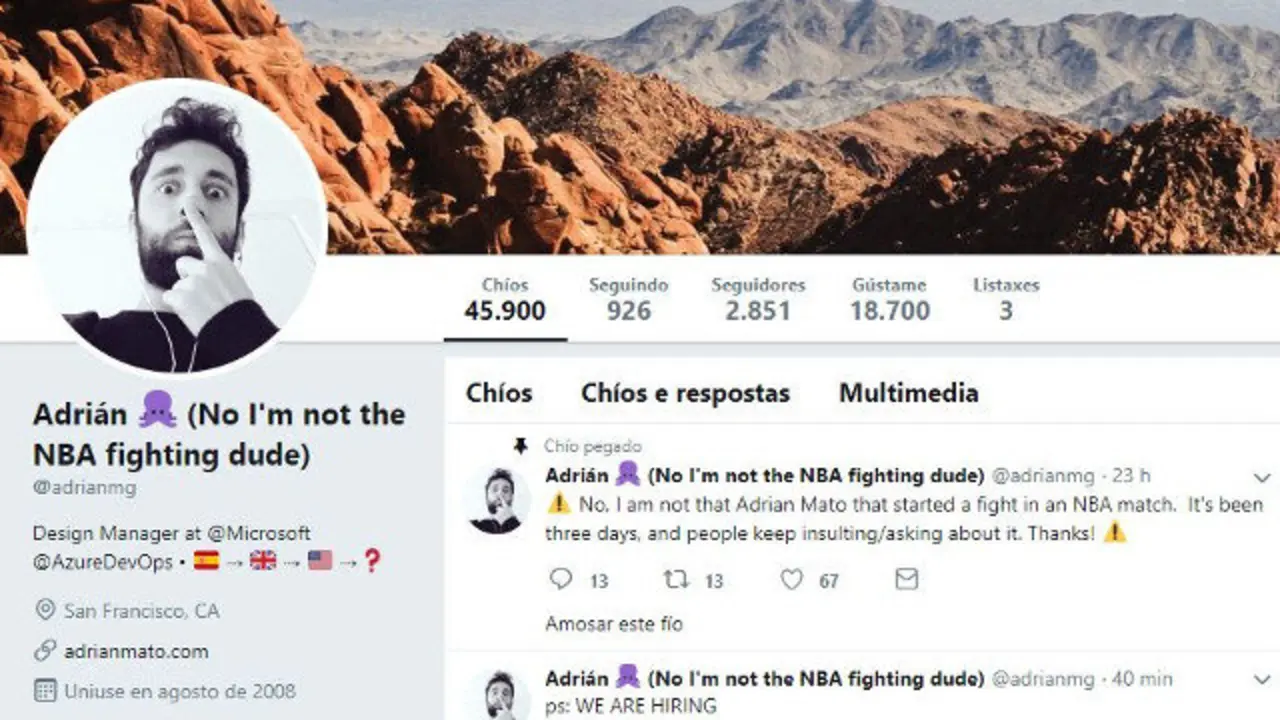Open the Seguindo count 926
This screenshot has height=720, width=1280.
coord(628,299)
